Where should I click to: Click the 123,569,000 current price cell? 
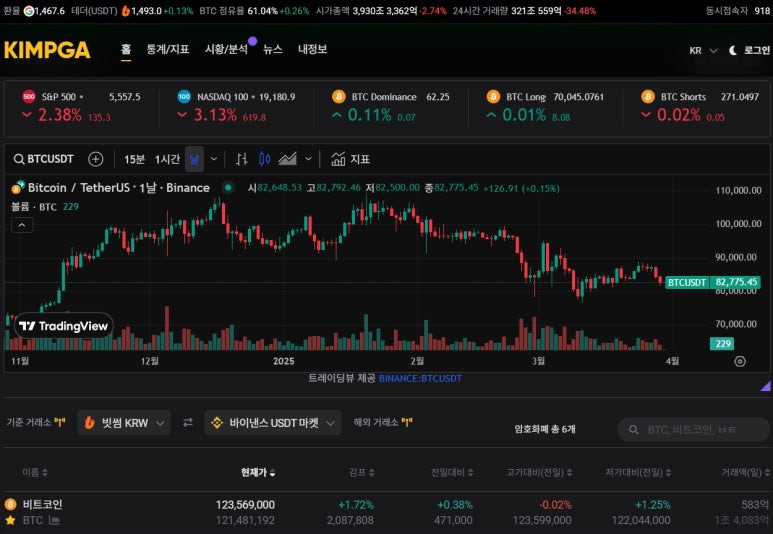(245, 504)
